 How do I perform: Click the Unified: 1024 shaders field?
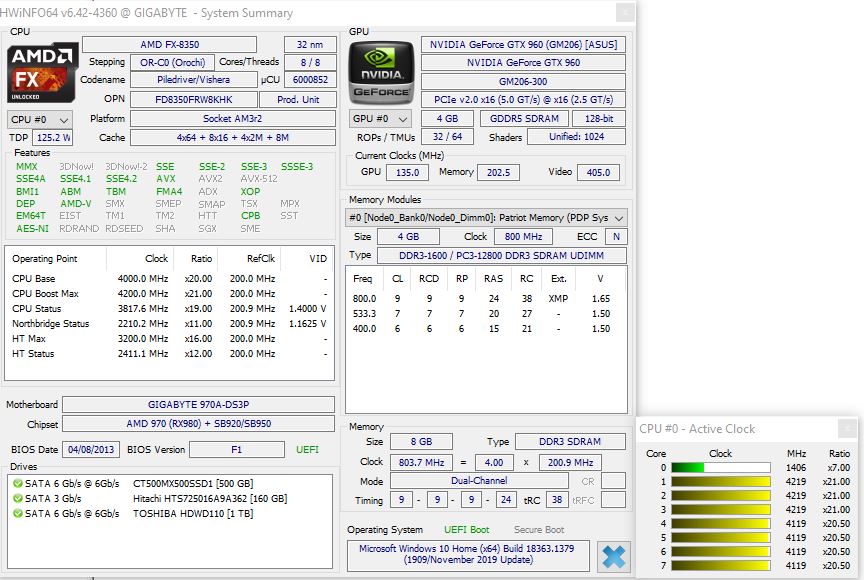[576, 137]
